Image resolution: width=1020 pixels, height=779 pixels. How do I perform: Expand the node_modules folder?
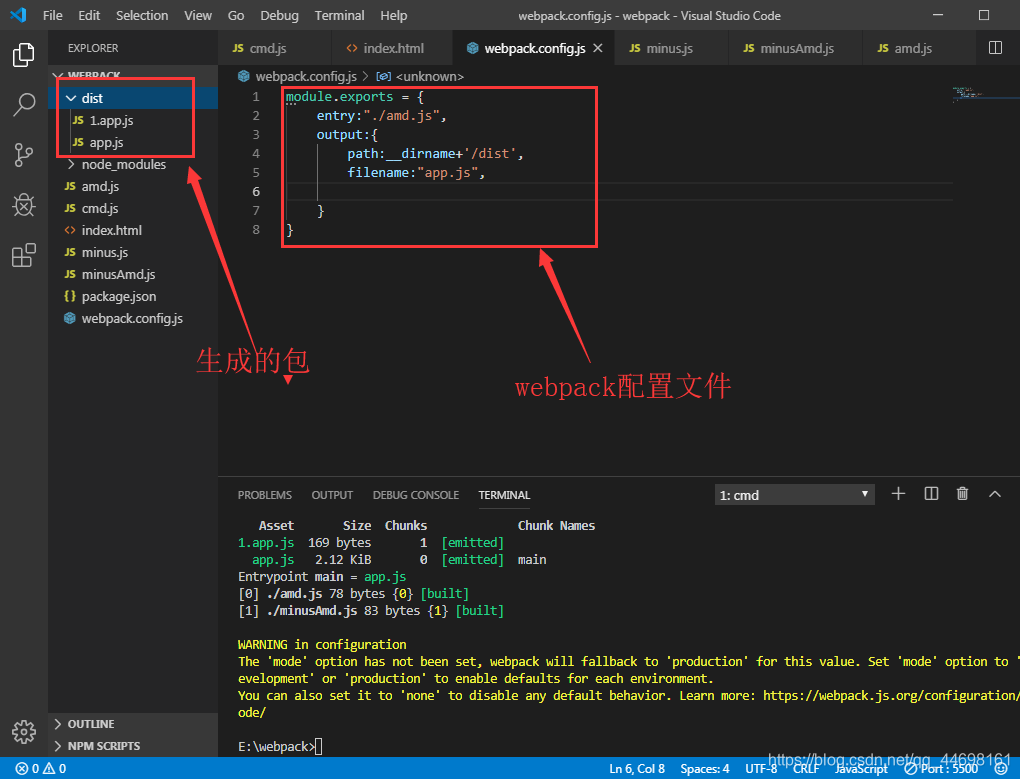click(x=124, y=165)
